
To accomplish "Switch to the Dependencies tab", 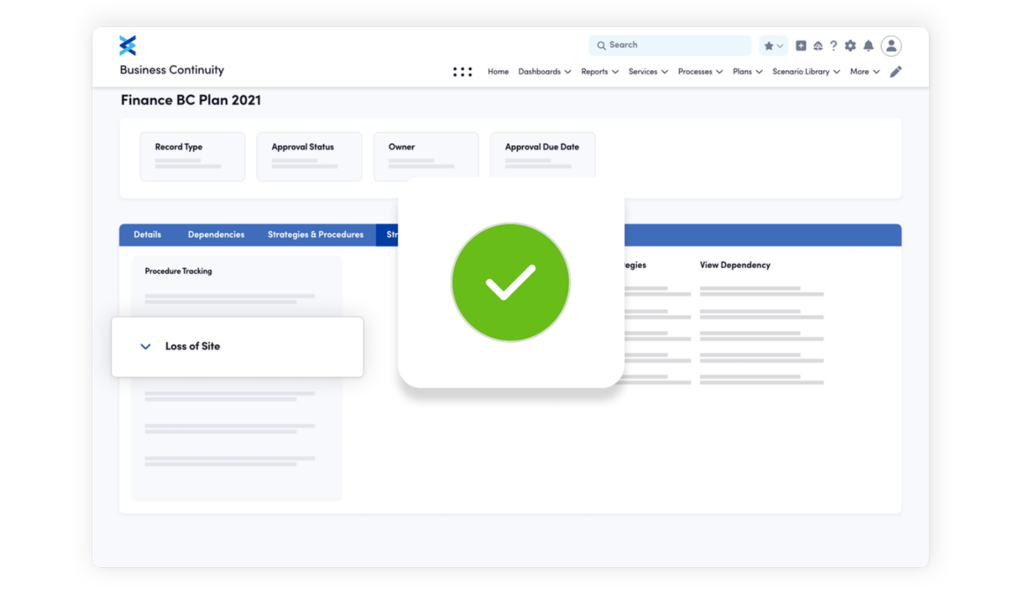I will 216,235.
